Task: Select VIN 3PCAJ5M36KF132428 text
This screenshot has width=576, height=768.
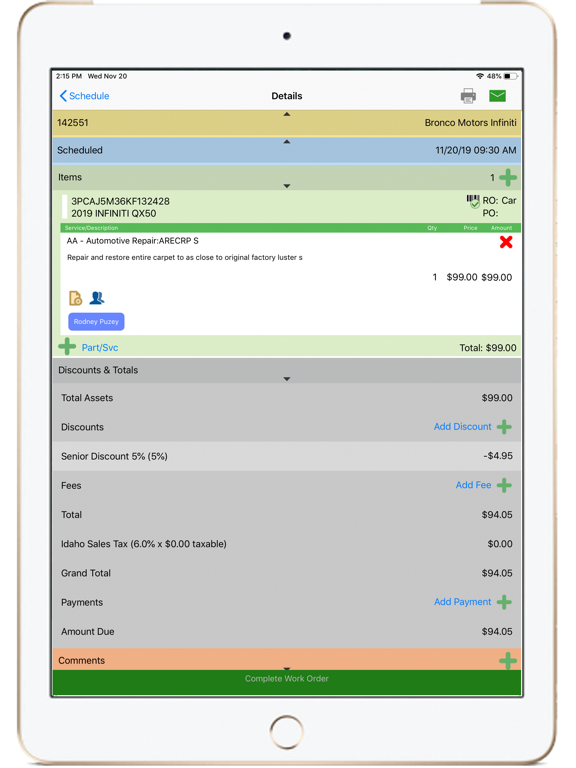Action: [x=120, y=201]
